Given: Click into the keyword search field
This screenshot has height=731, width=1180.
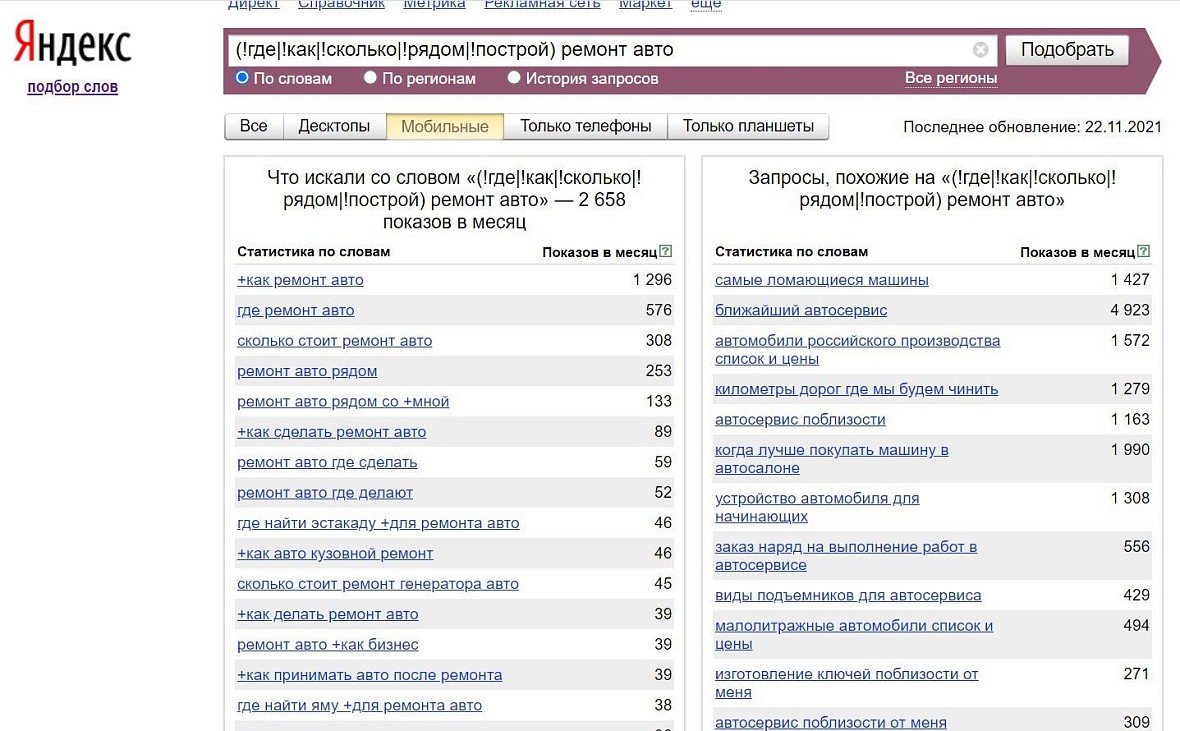Looking at the screenshot, I should coord(600,50).
